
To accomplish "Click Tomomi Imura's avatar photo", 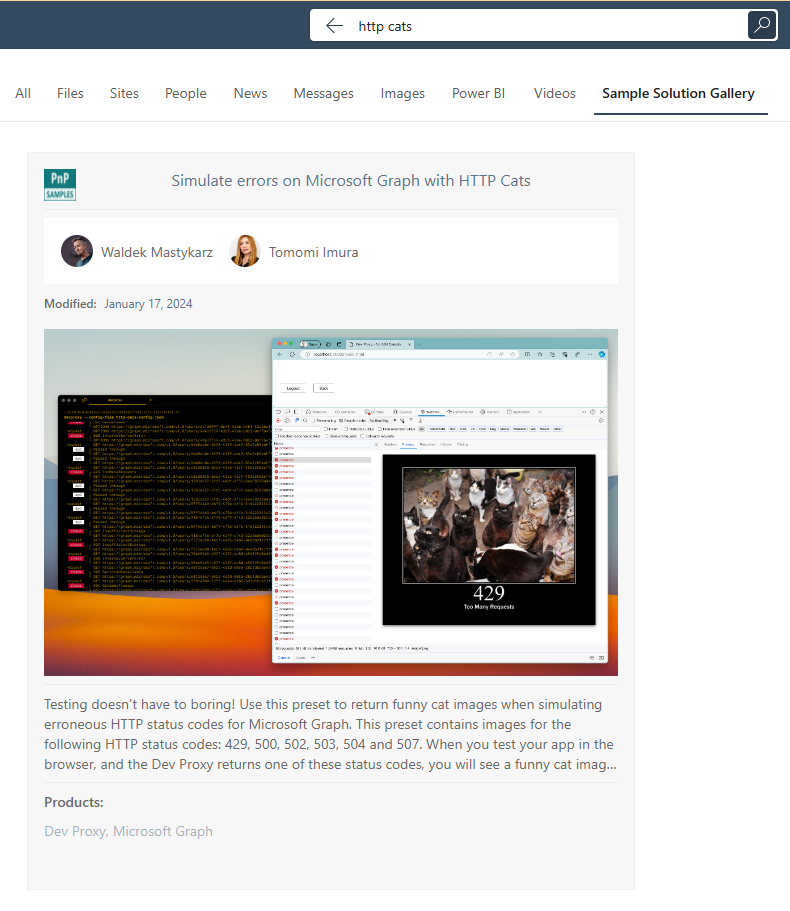I will pyautogui.click(x=245, y=251).
